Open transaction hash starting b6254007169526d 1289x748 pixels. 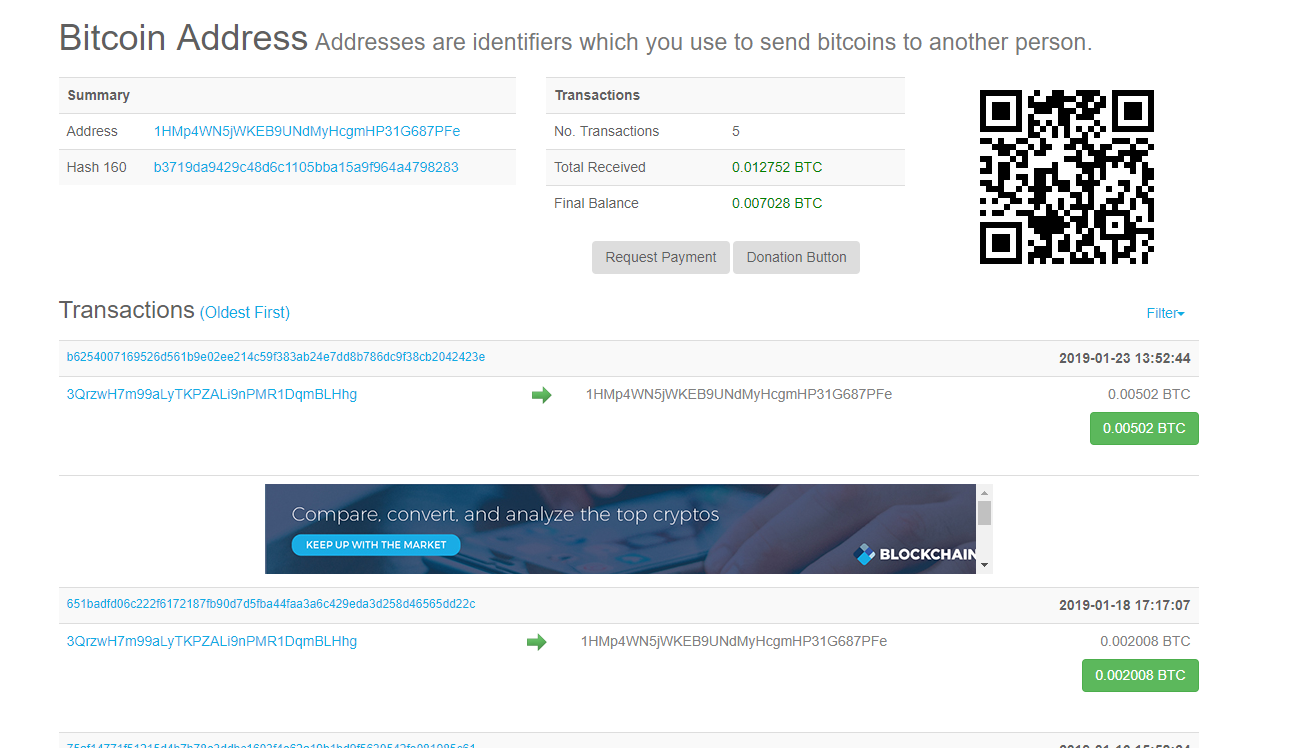pyautogui.click(x=276, y=357)
